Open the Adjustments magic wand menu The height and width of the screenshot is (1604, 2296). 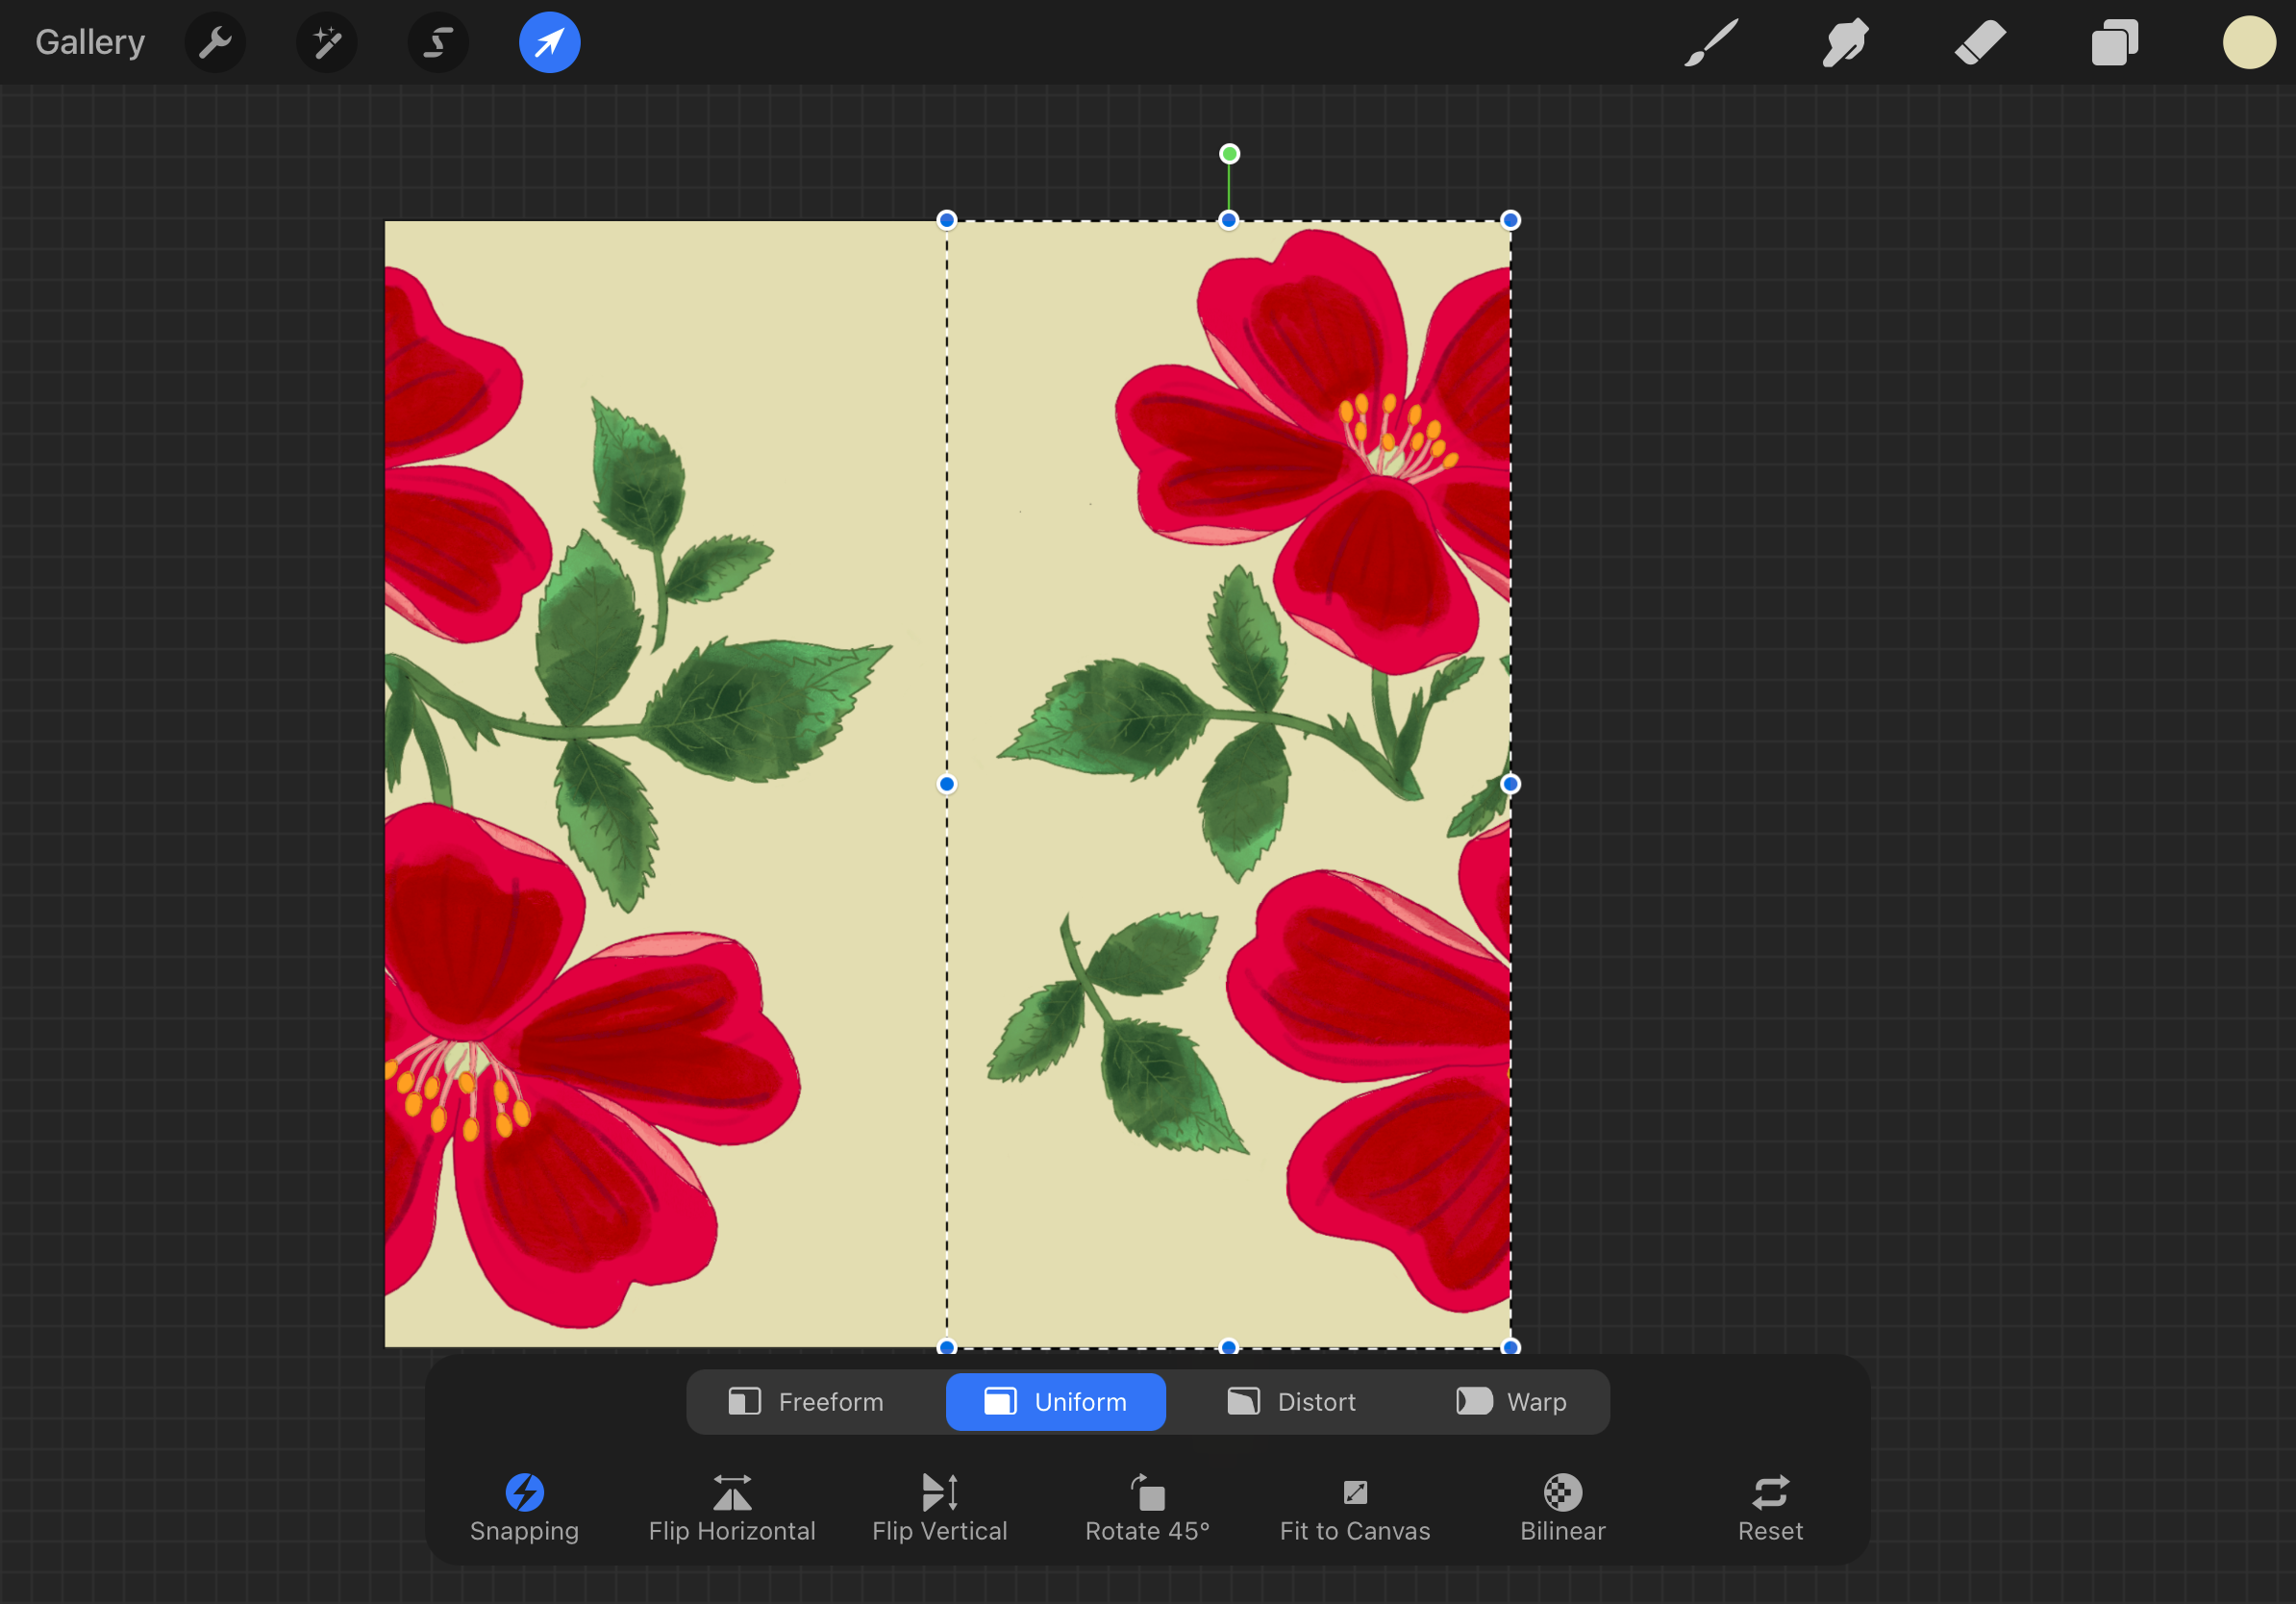tap(327, 43)
